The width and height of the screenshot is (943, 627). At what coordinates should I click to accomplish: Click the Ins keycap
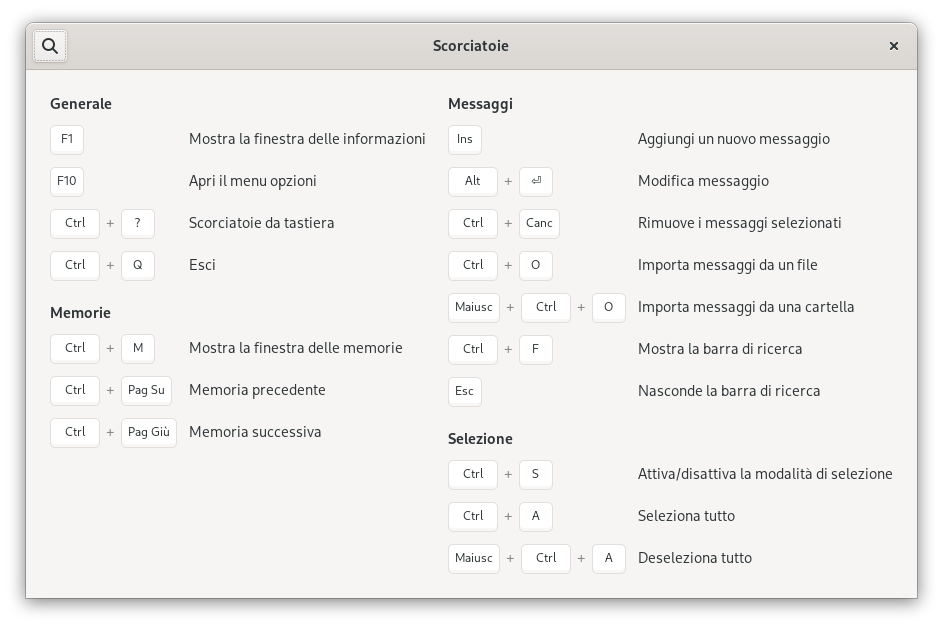pos(465,139)
